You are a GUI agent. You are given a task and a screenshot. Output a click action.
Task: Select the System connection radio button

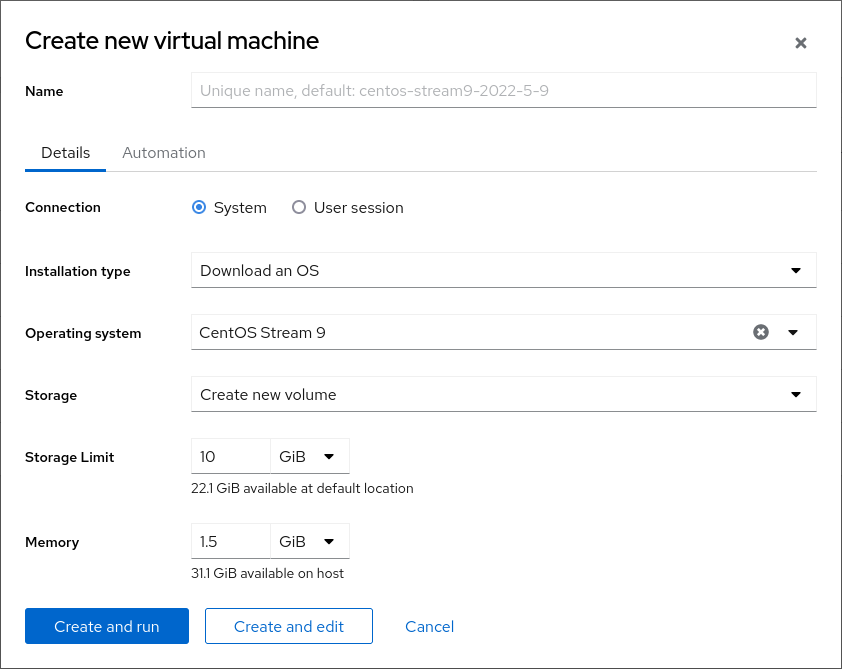(x=199, y=208)
